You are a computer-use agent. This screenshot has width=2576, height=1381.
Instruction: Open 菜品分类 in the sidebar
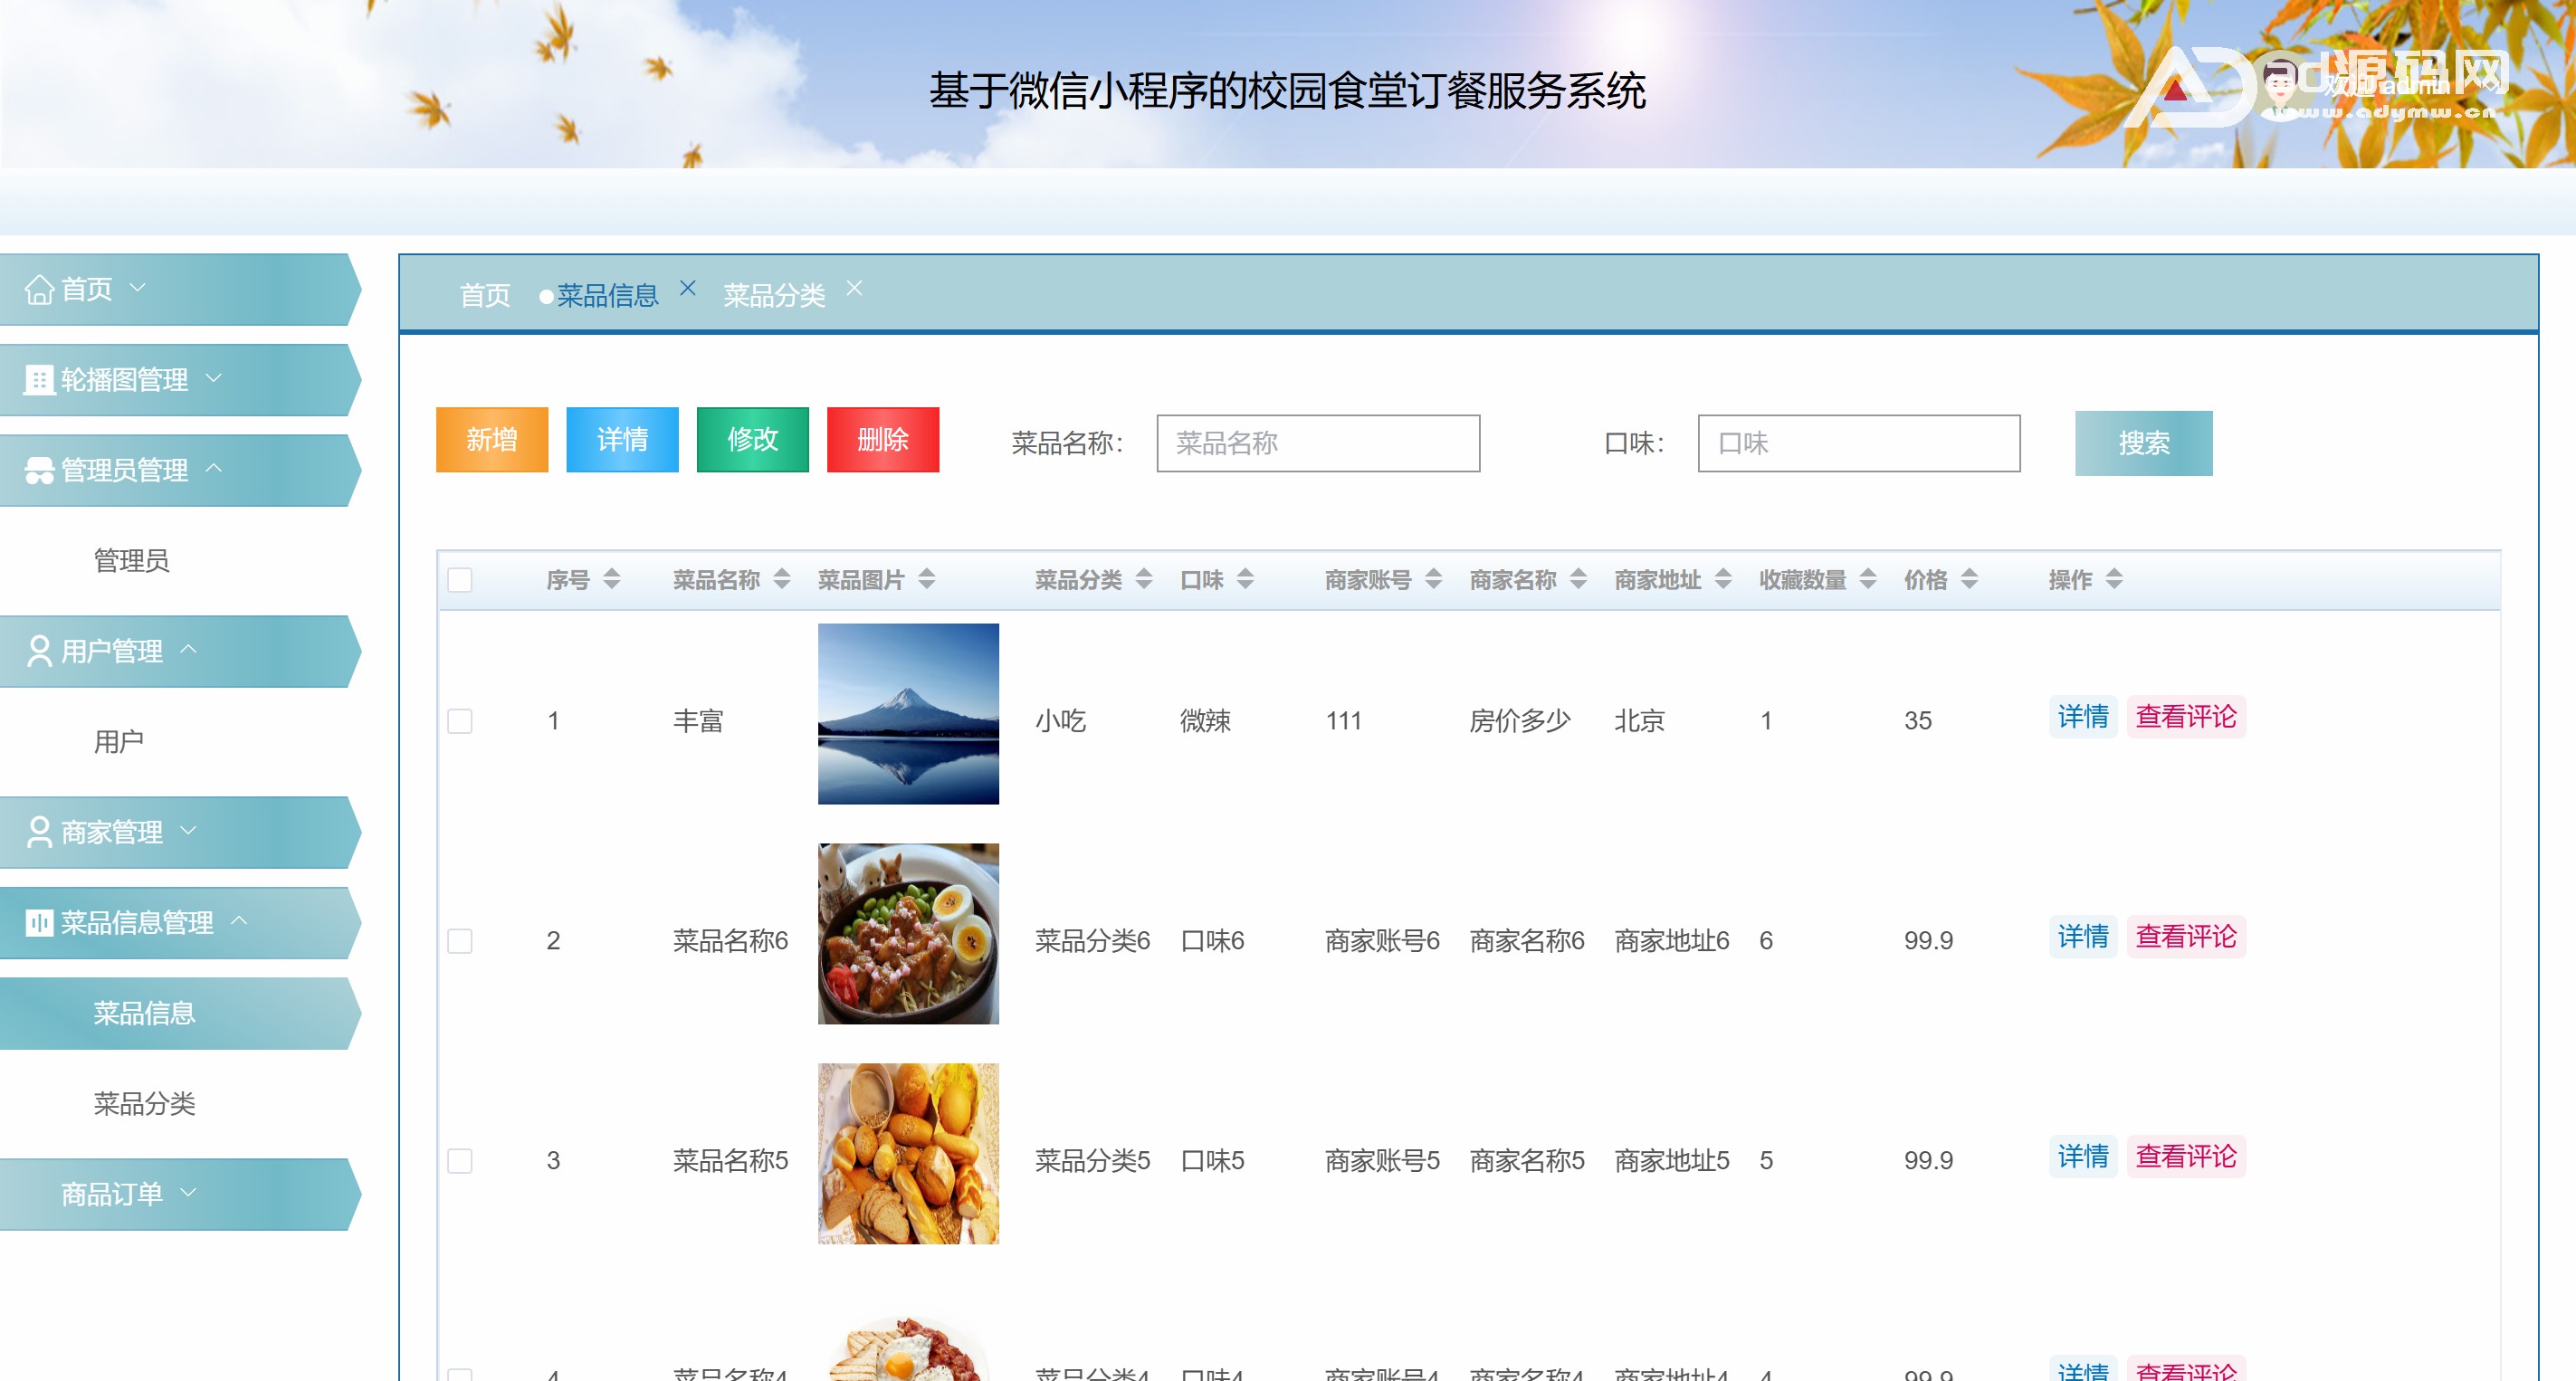(144, 1103)
